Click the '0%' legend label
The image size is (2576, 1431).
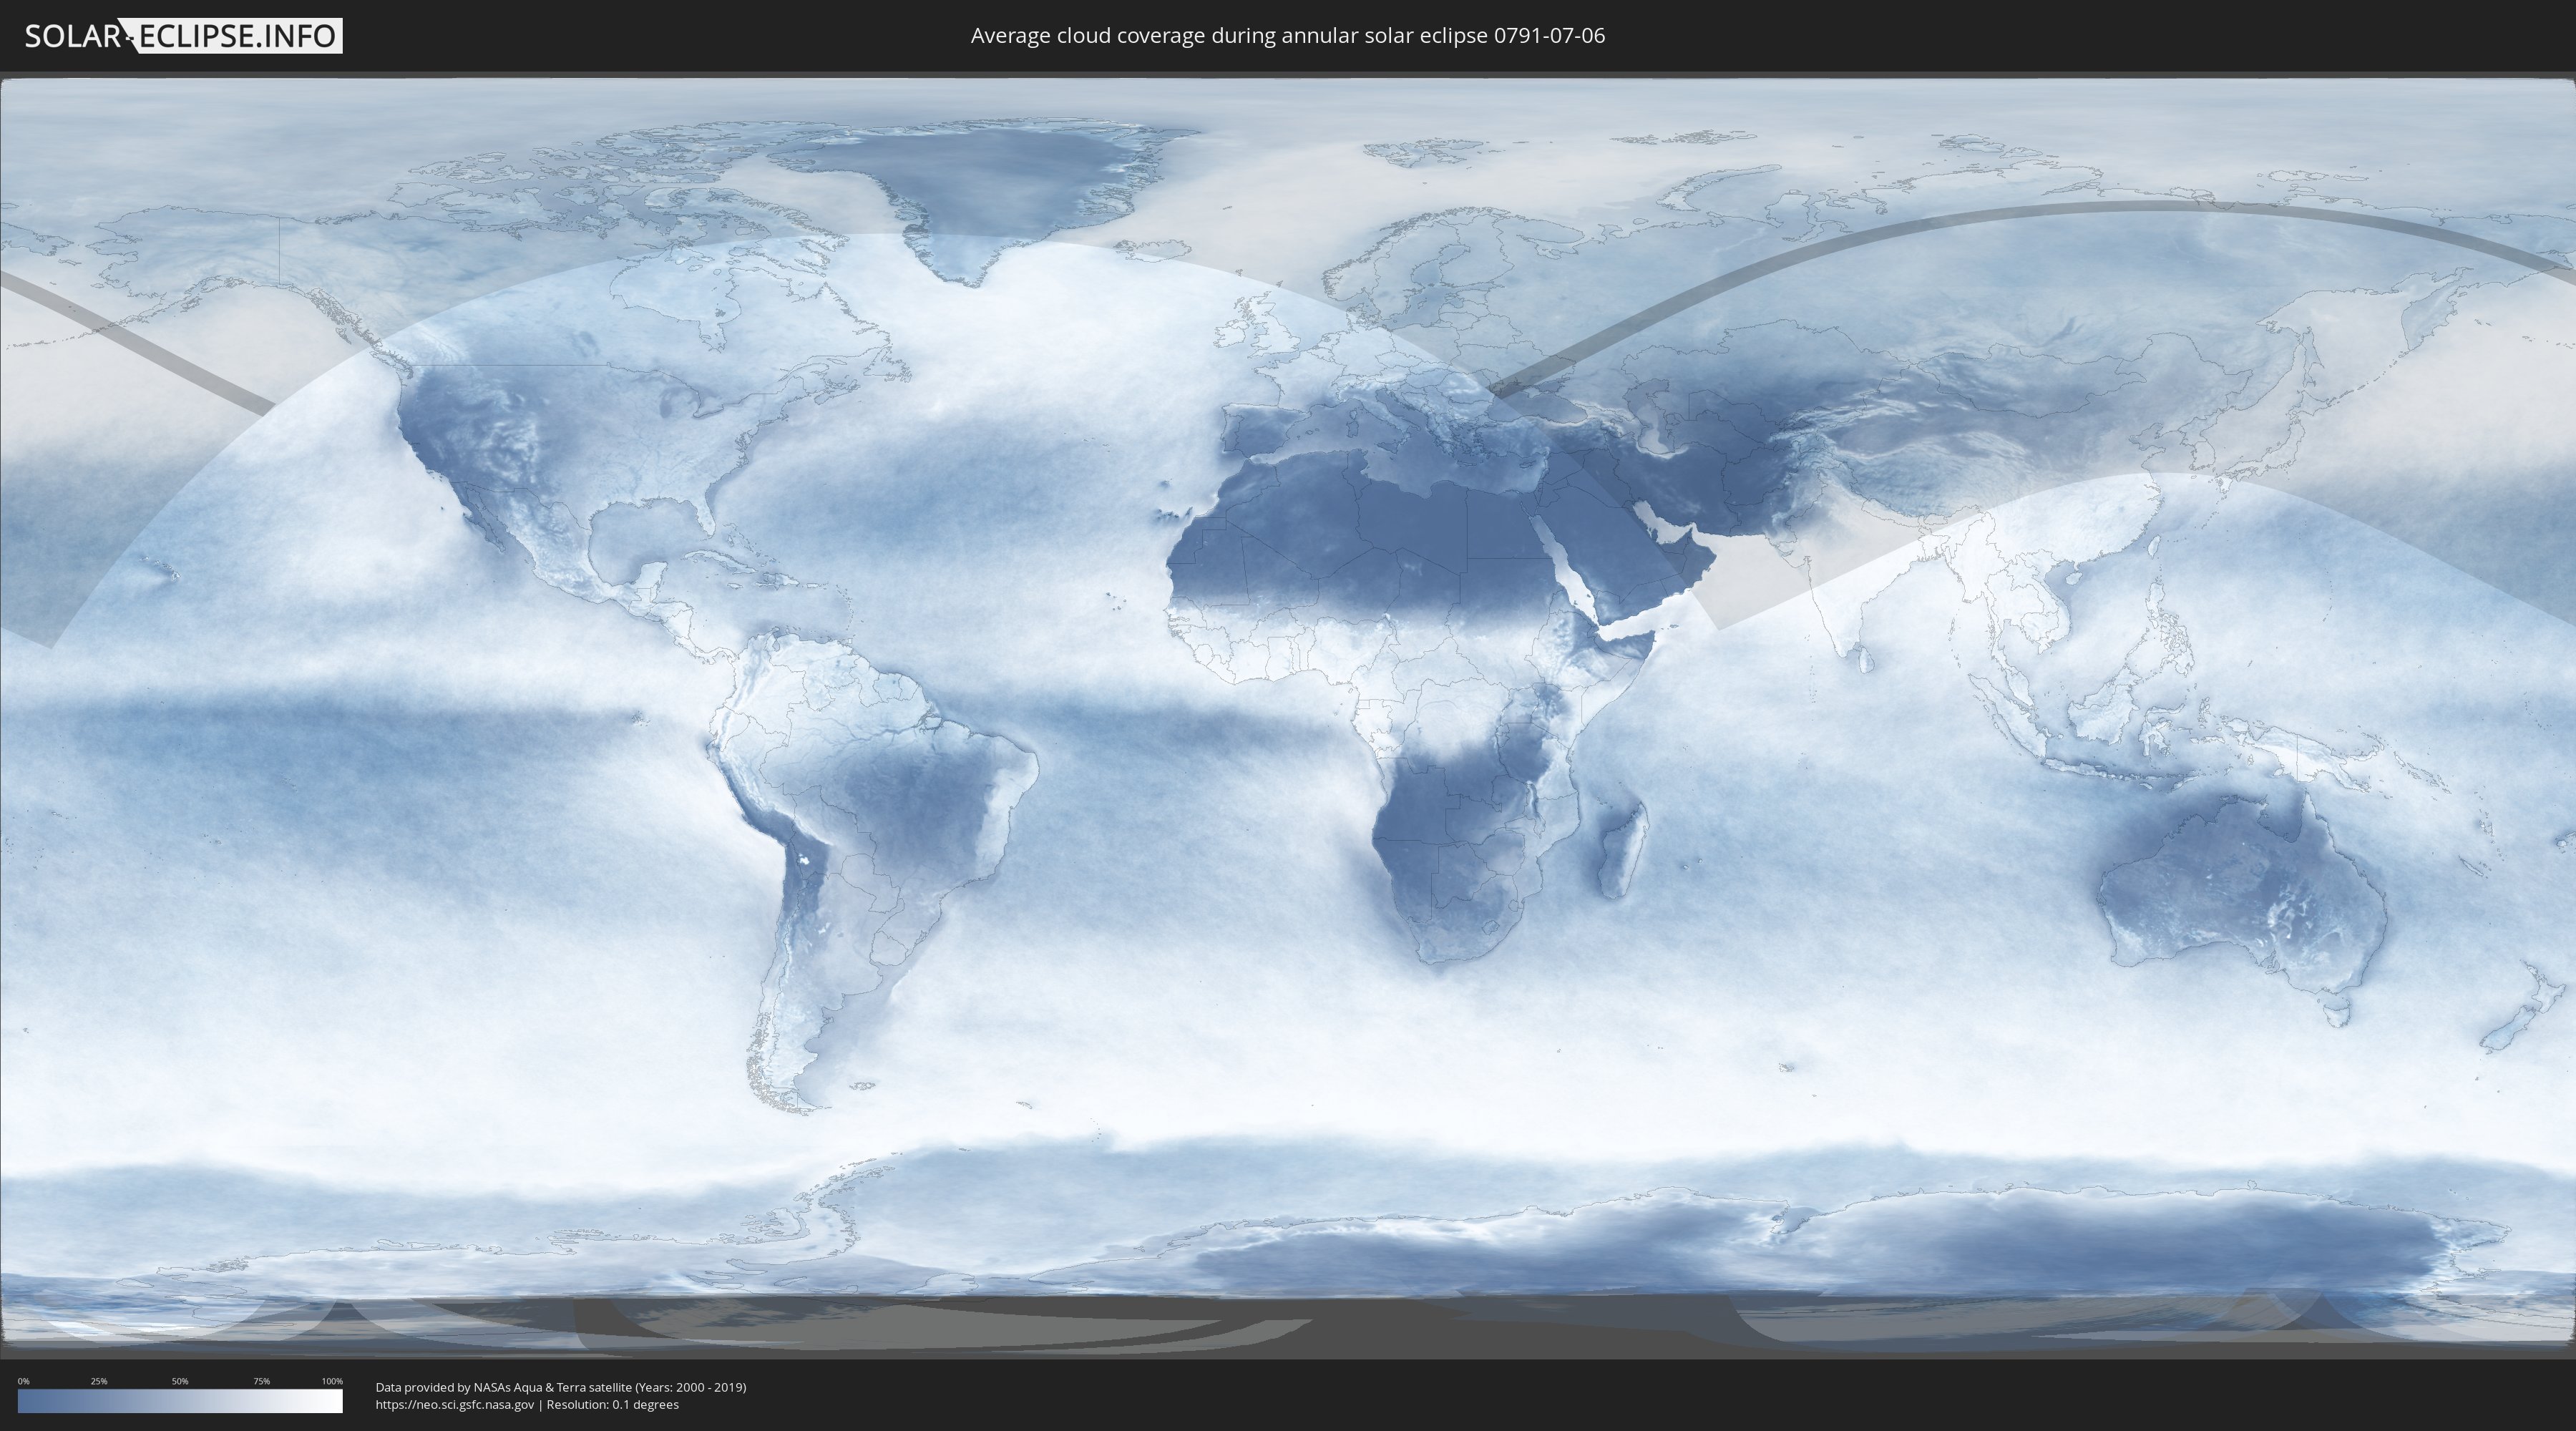point(24,1381)
